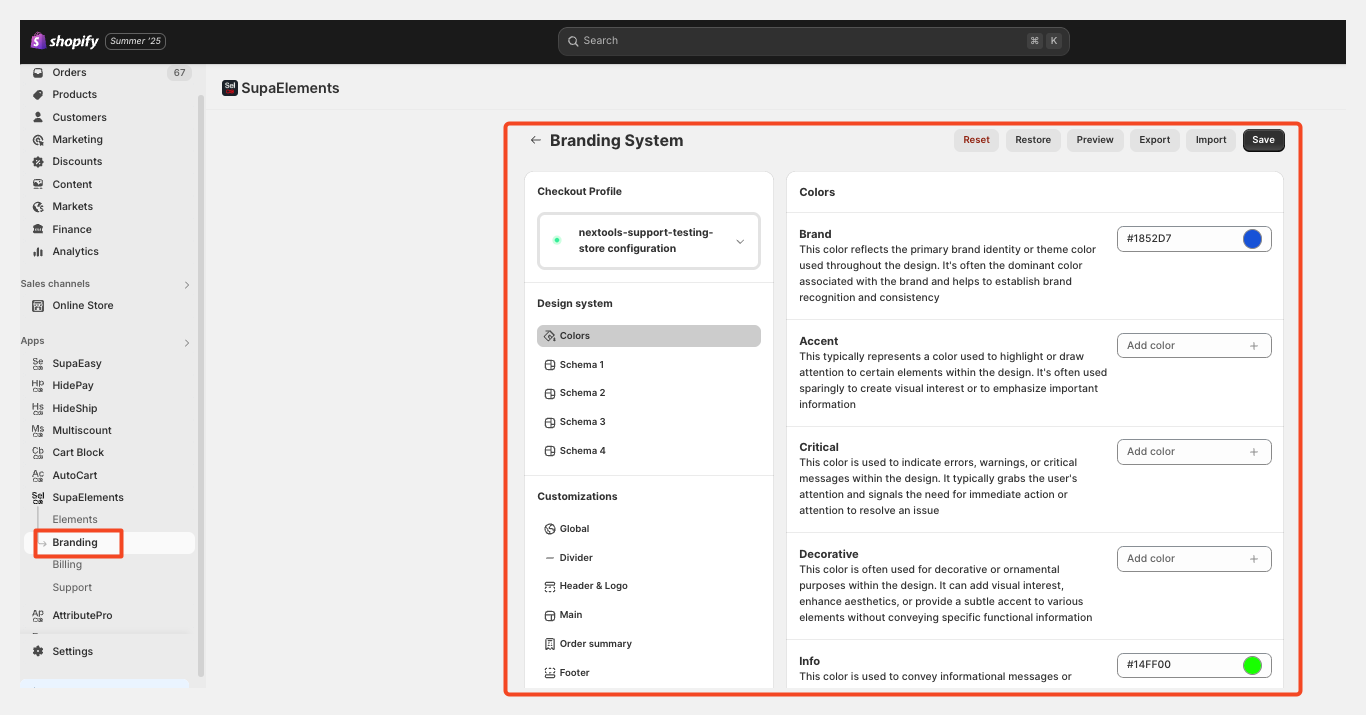Click the Summer '25 edition badge
The image size is (1366, 715).
click(x=135, y=41)
